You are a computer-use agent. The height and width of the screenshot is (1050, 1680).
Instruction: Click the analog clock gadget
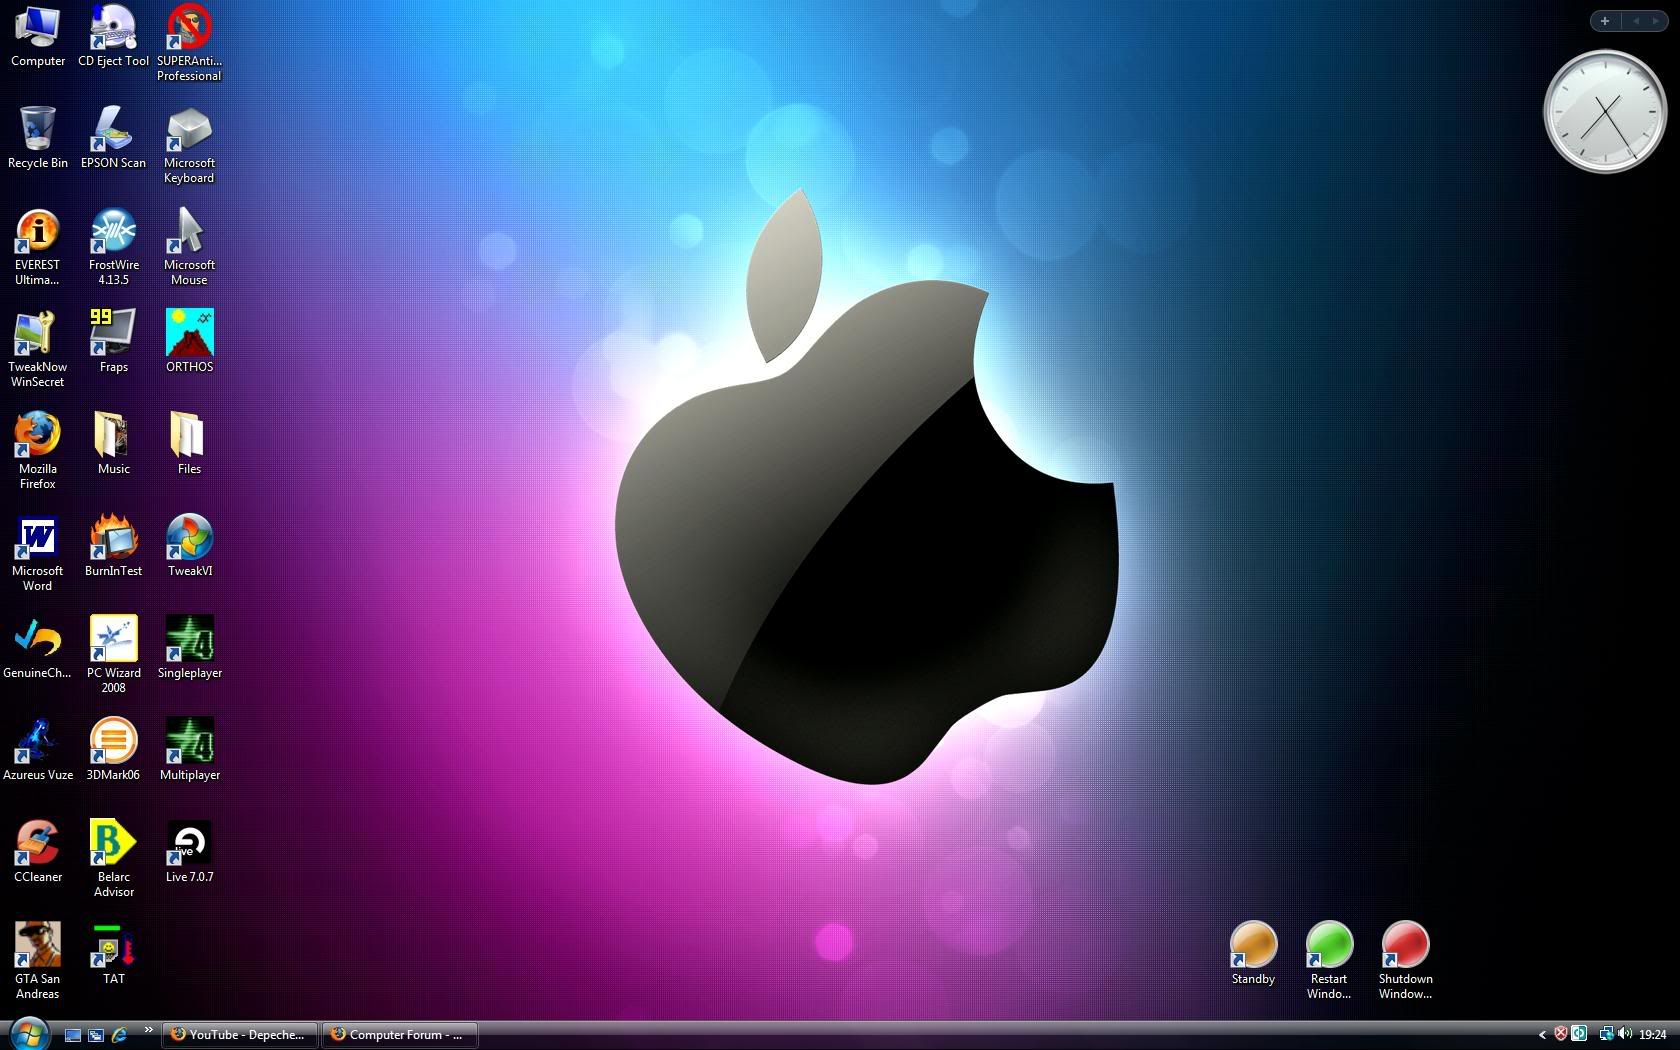[1605, 112]
